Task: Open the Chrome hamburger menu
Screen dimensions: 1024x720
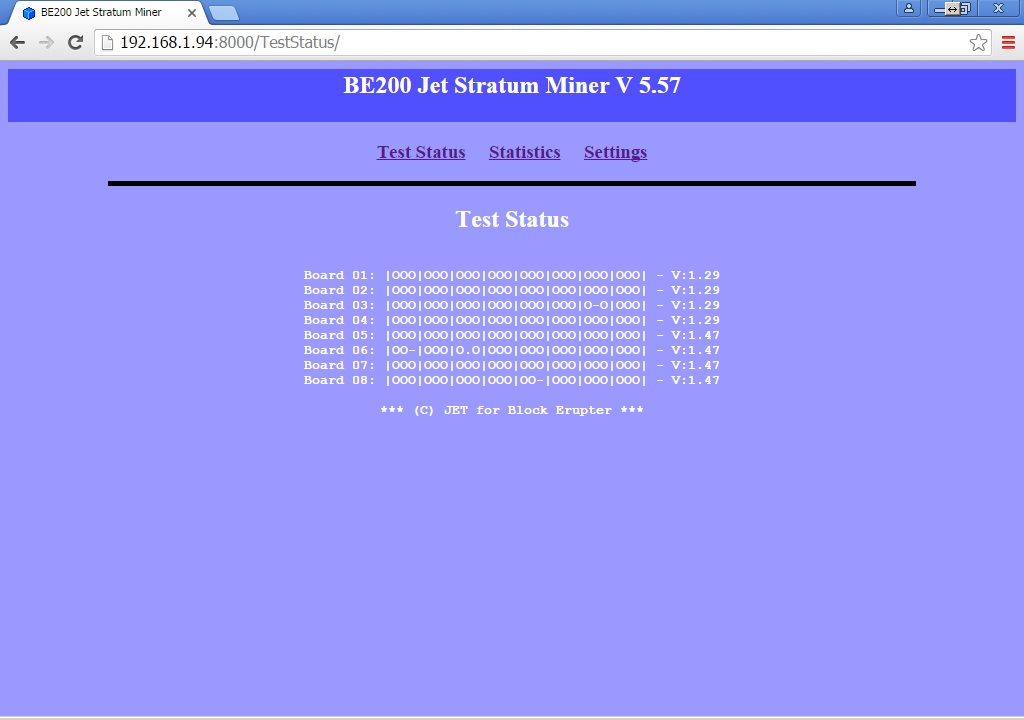Action: (1008, 42)
